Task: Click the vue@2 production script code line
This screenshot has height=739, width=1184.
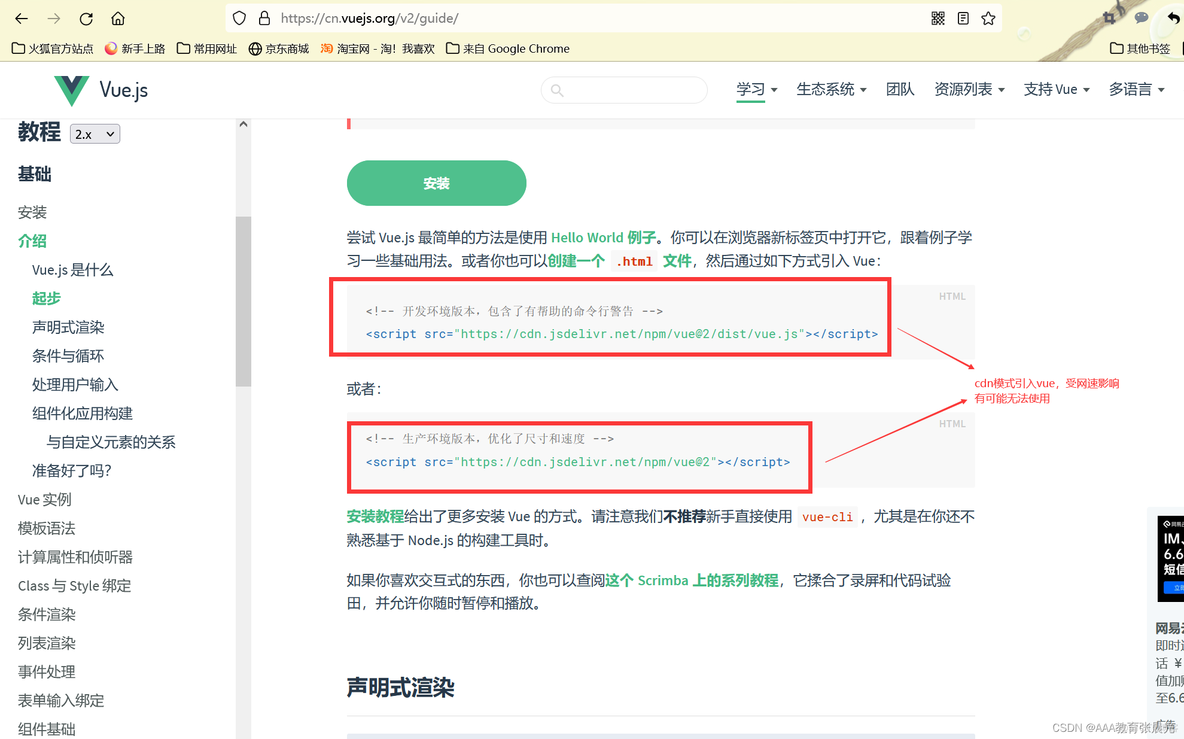Action: (578, 462)
